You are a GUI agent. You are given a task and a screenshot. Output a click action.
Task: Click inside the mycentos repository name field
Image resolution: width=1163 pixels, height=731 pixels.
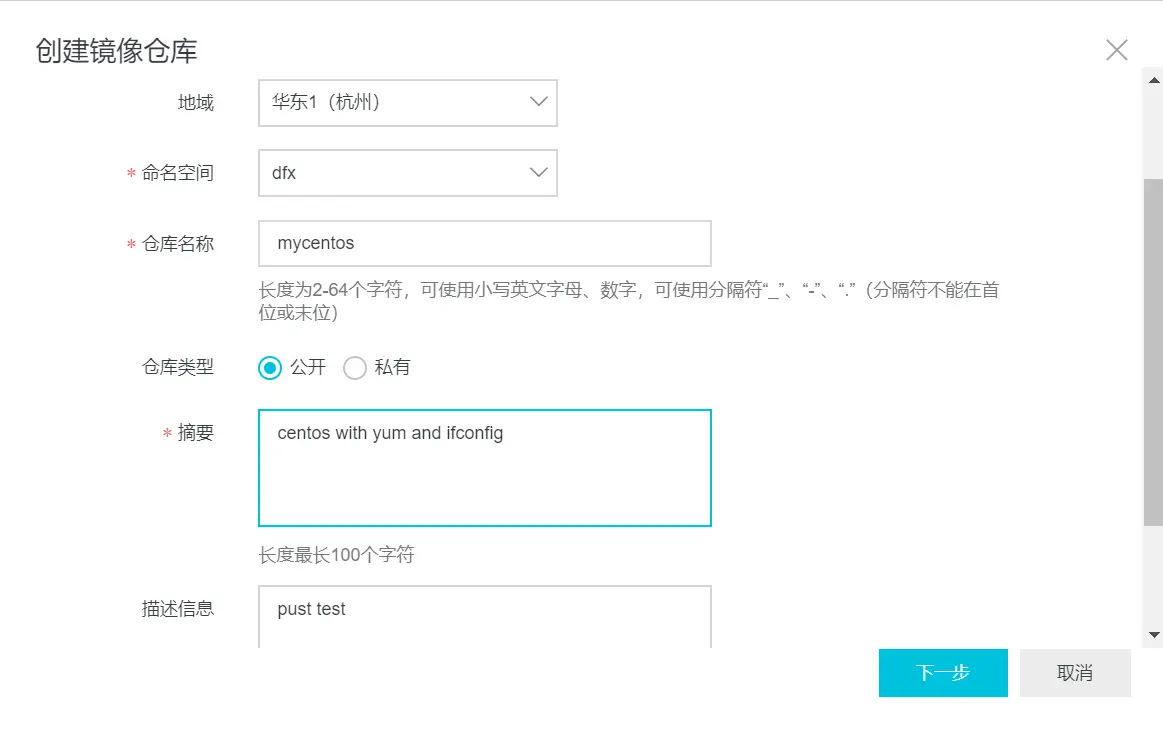click(x=484, y=243)
